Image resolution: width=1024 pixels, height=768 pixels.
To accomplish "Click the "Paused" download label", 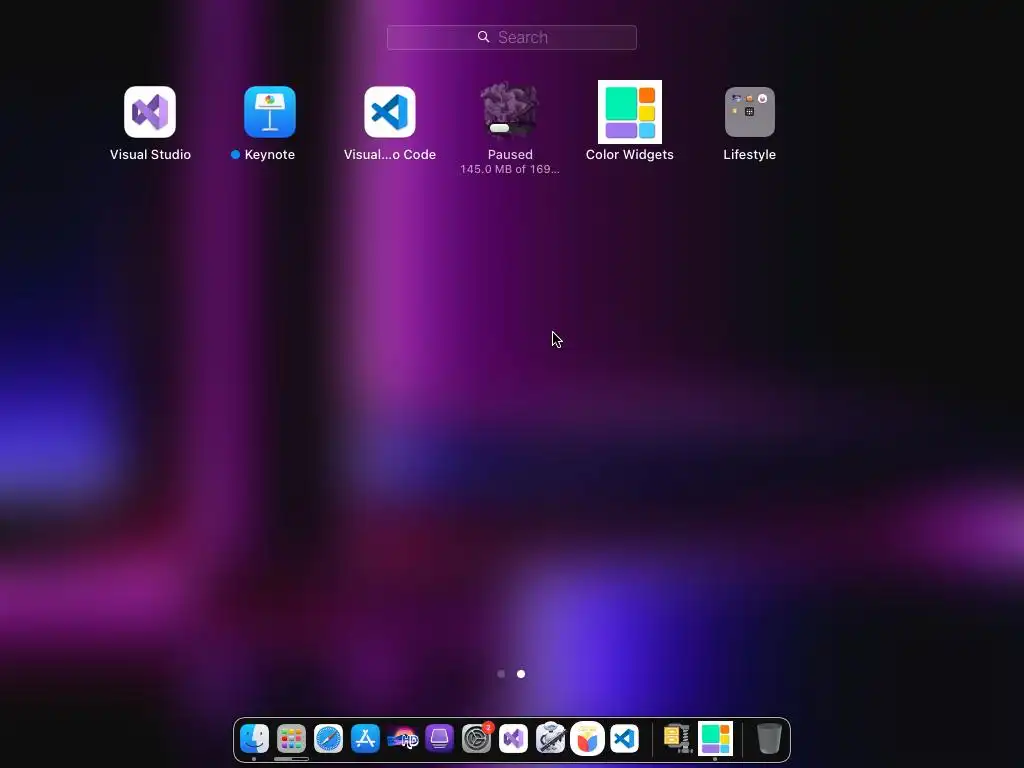I will [x=510, y=155].
